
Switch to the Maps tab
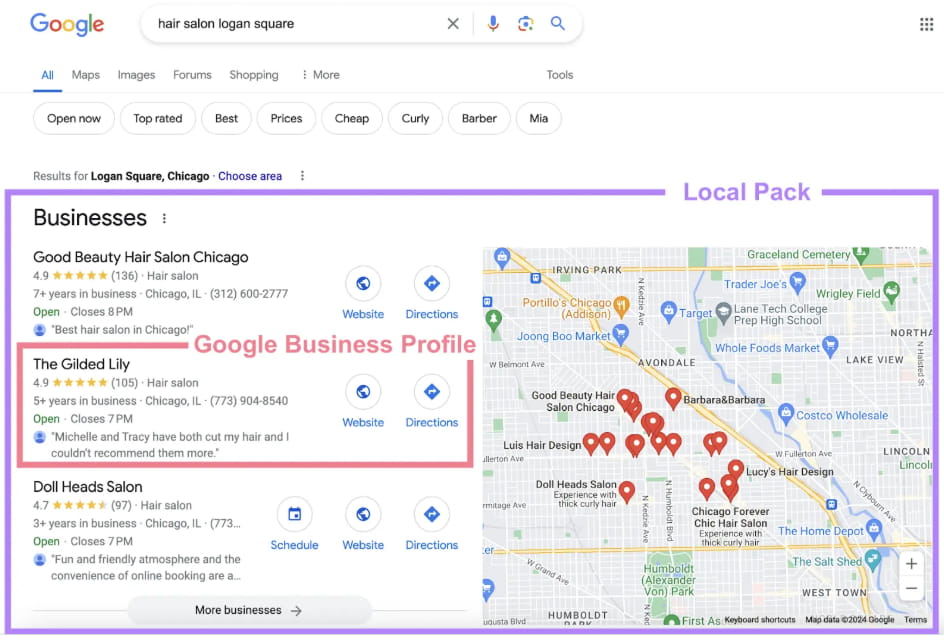[85, 75]
